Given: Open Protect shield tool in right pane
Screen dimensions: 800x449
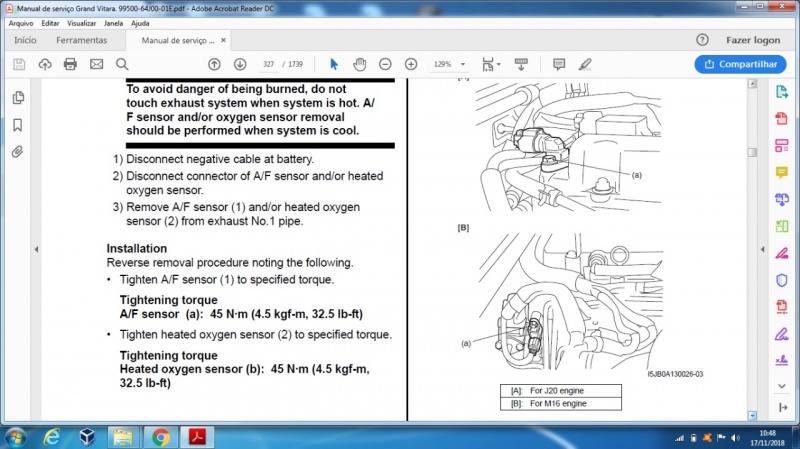Looking at the screenshot, I should point(782,280).
